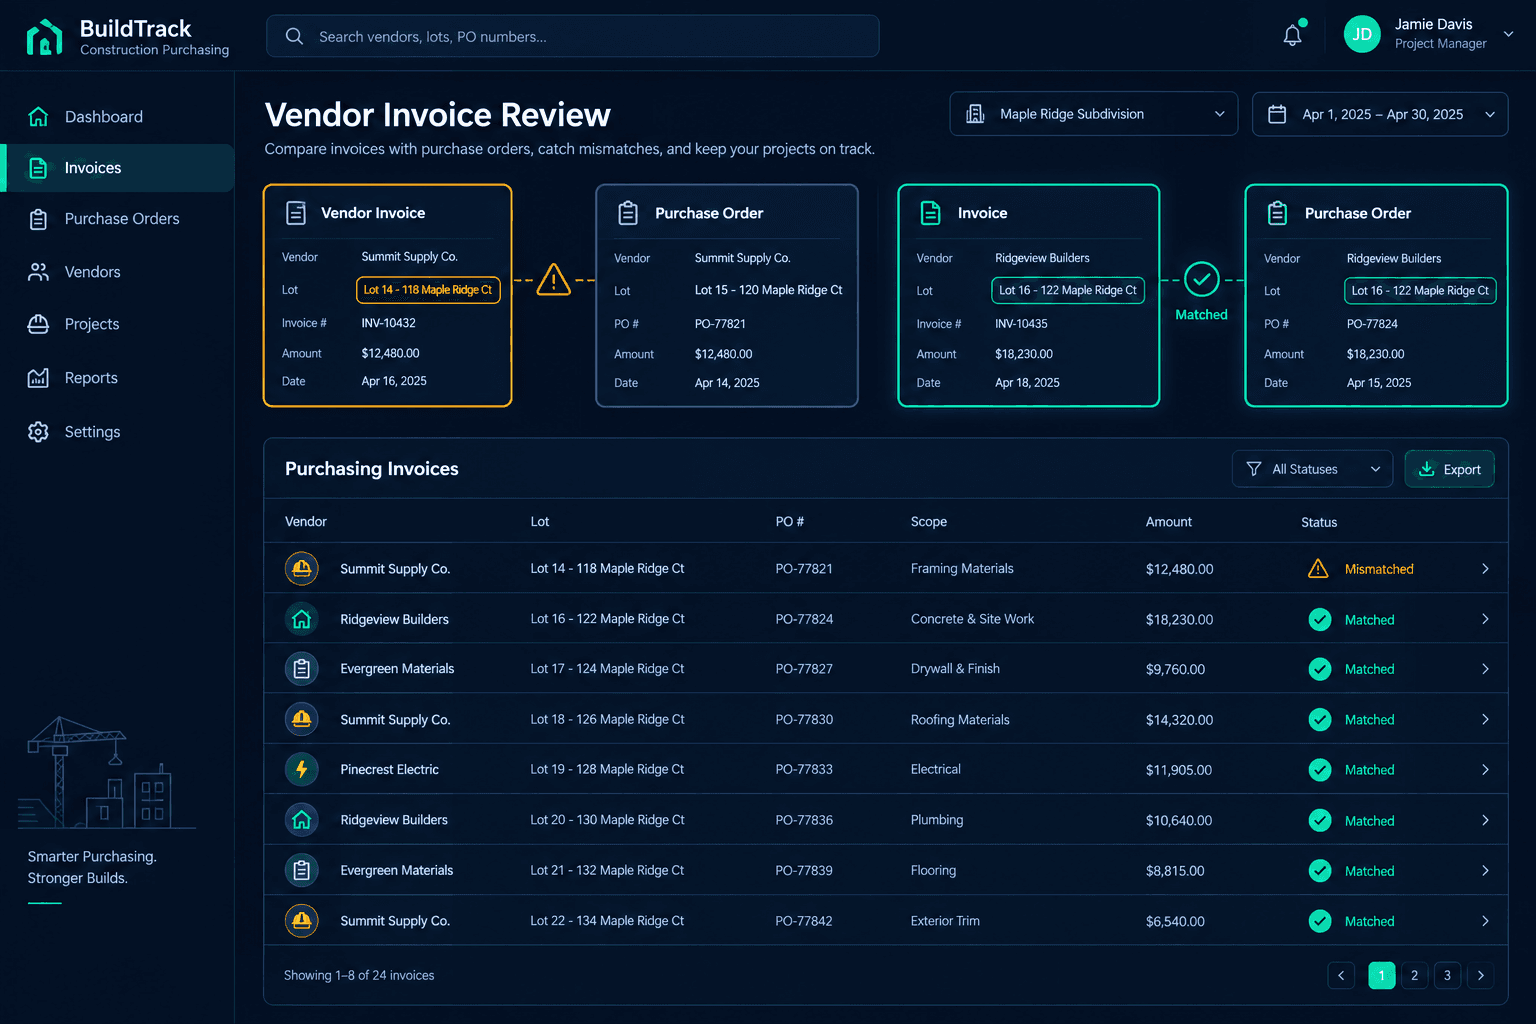
Task: Click the Pinecrest Electric lightning bolt icon
Action: point(302,769)
